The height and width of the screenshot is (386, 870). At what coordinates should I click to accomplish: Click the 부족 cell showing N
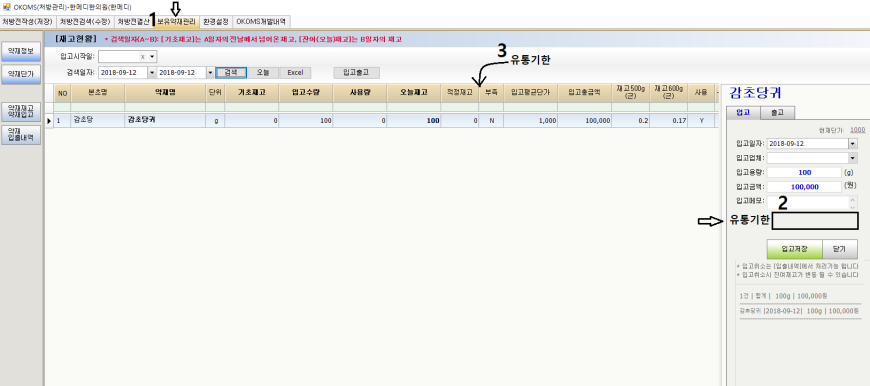[491, 120]
